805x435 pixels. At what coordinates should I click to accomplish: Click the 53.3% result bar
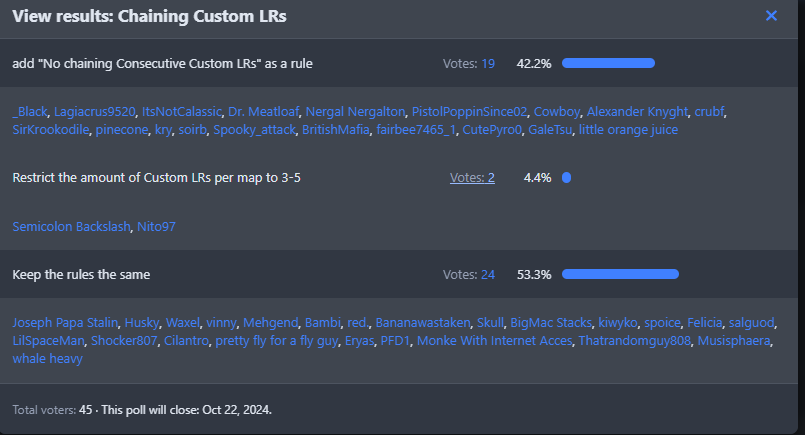pos(620,274)
